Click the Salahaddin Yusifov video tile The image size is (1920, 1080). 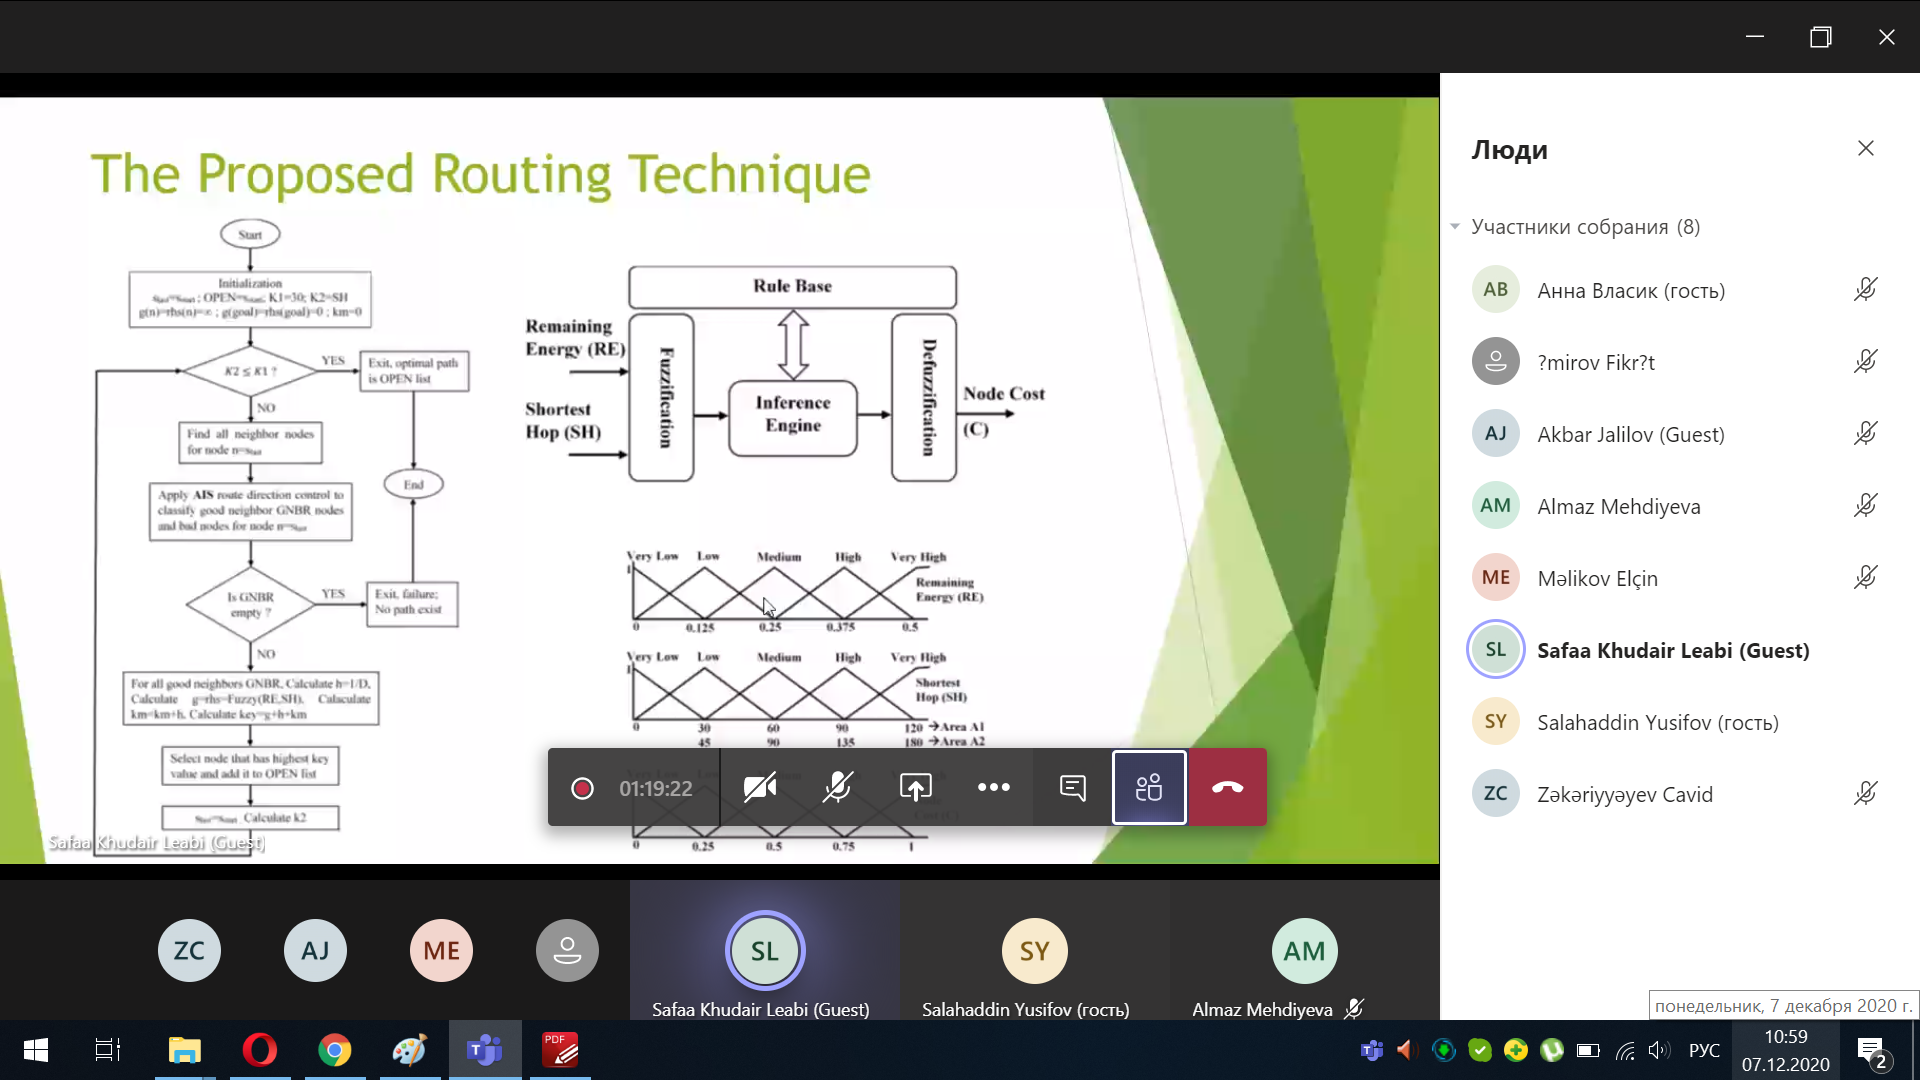pyautogui.click(x=1035, y=951)
